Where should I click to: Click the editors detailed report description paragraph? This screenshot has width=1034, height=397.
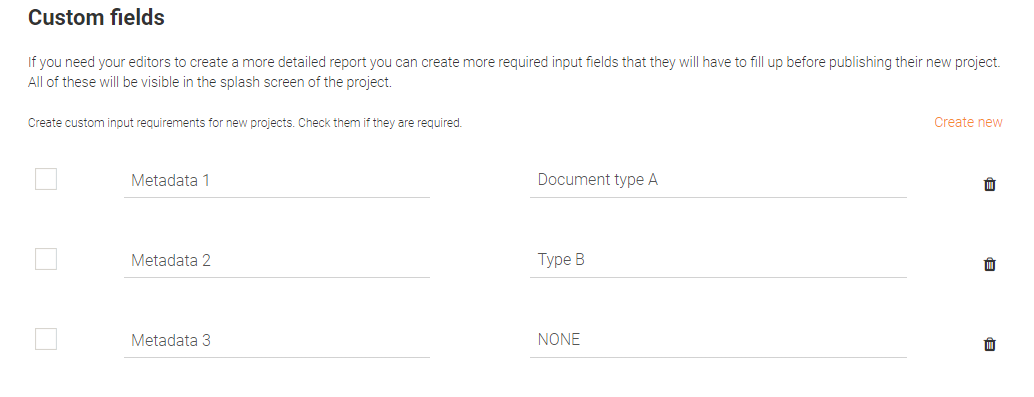pyautogui.click(x=514, y=73)
